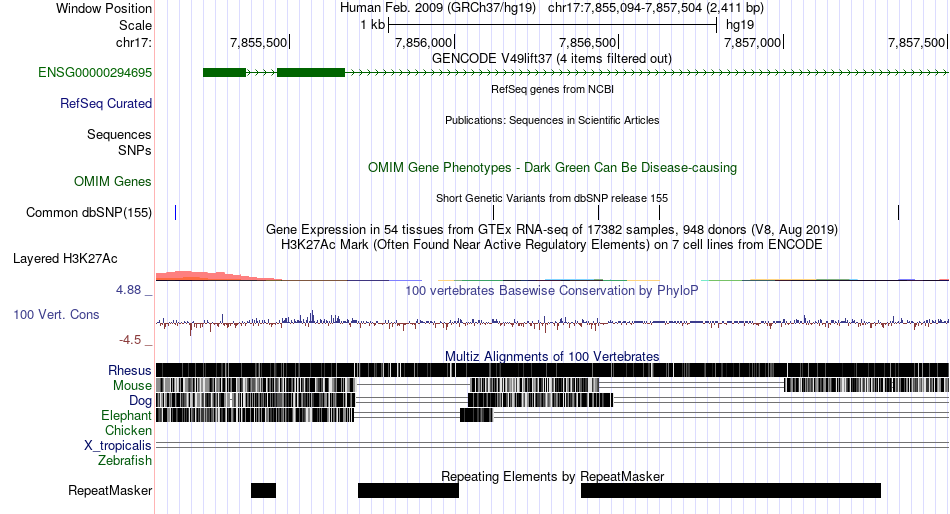Click Publications: Sequences in Scientific Articles title

click(x=552, y=120)
